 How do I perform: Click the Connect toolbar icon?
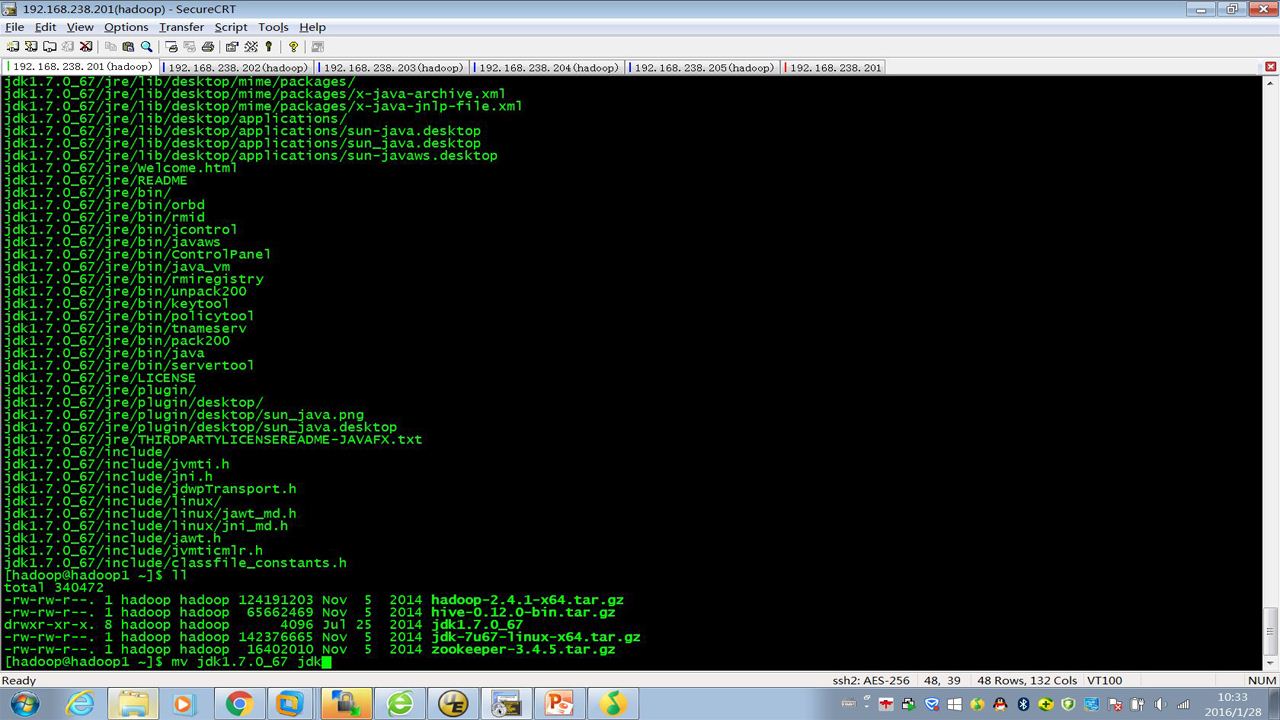pyautogui.click(x=12, y=47)
